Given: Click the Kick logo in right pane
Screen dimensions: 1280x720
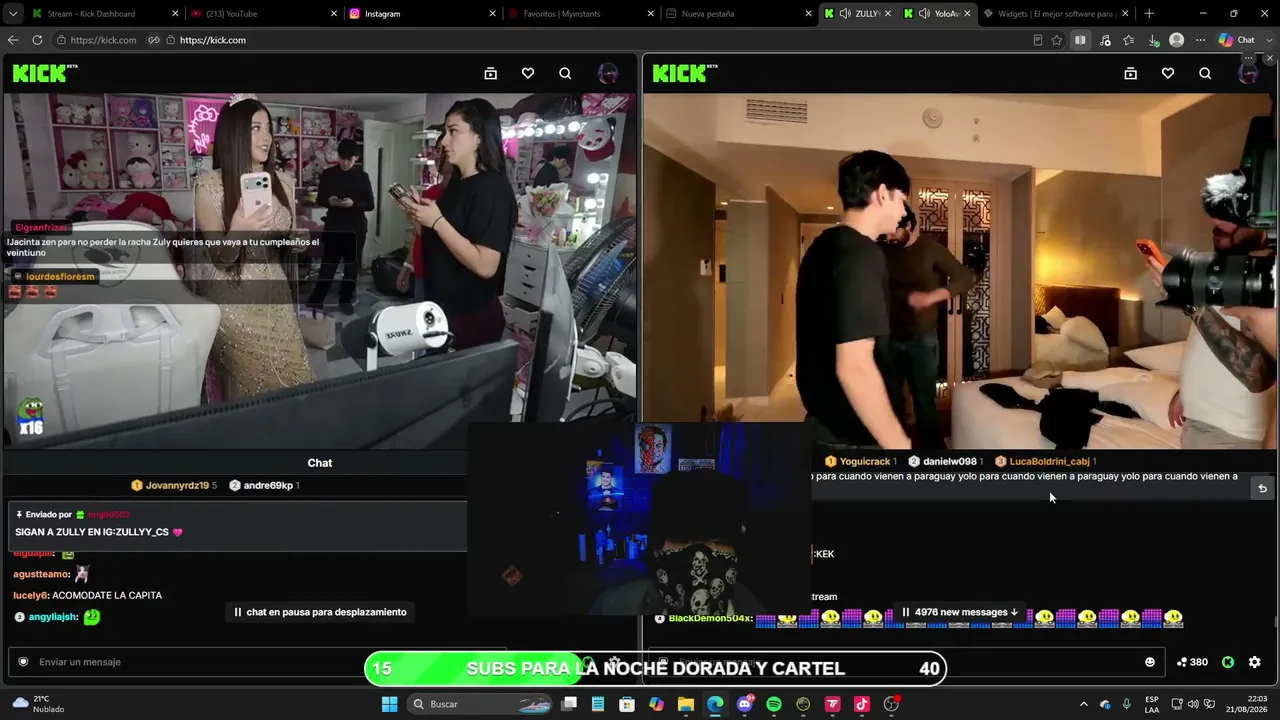Looking at the screenshot, I should pos(685,73).
